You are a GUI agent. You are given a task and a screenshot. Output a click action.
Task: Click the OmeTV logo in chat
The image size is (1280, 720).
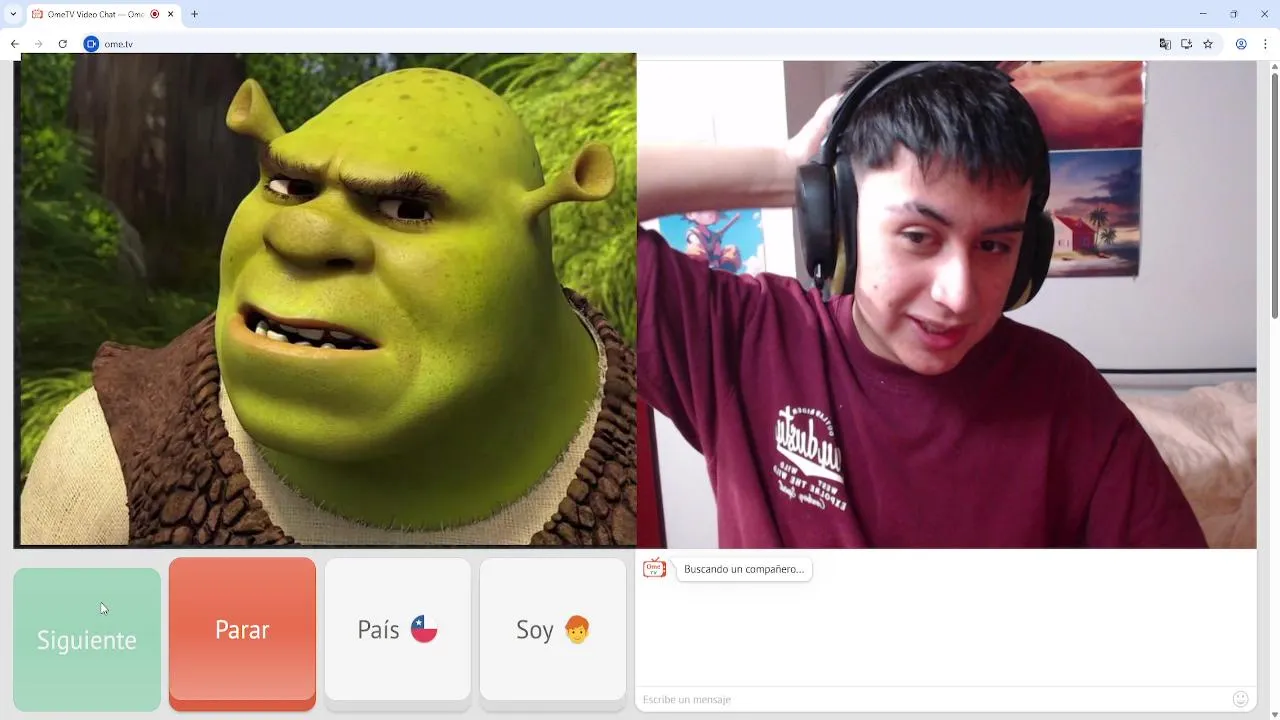pyautogui.click(x=654, y=568)
